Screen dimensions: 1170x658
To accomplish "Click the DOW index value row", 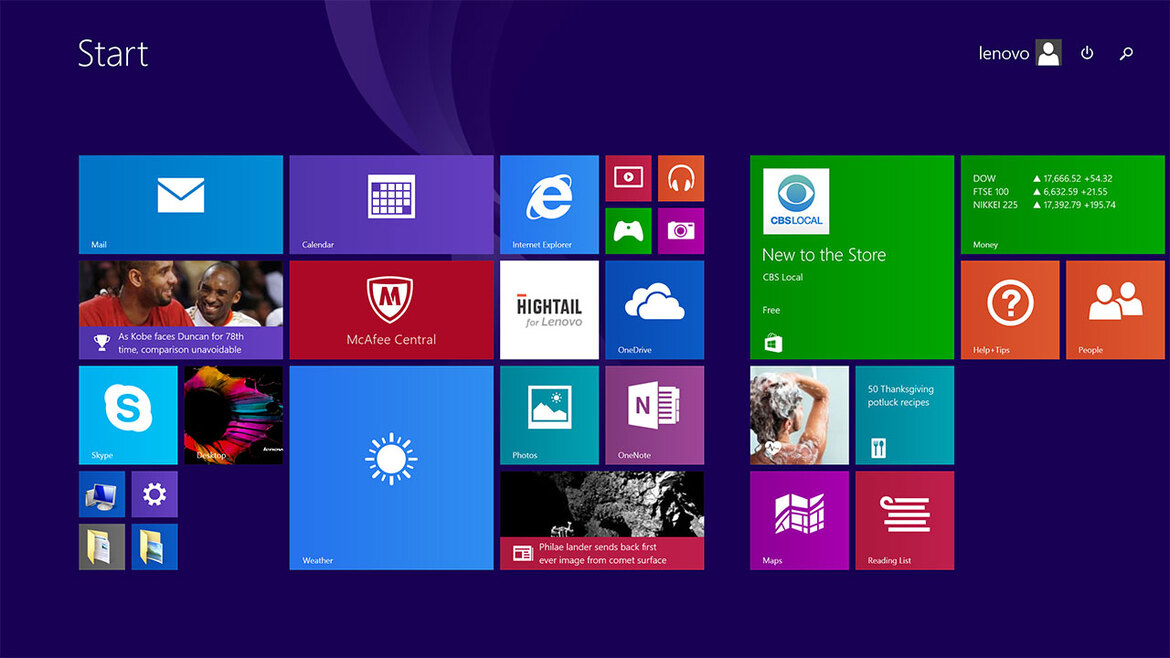I will click(1042, 178).
